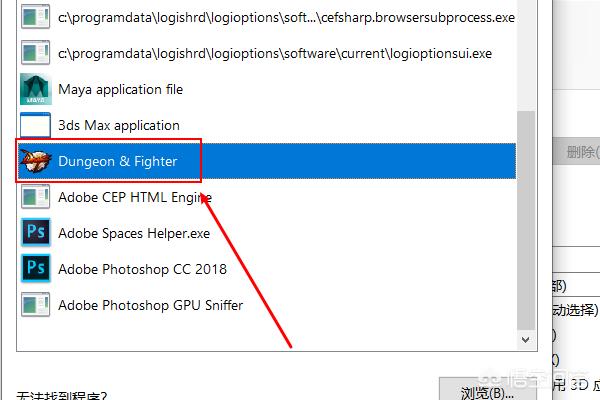
Task: Select the Dungeon & Fighter game icon
Action: [36, 161]
